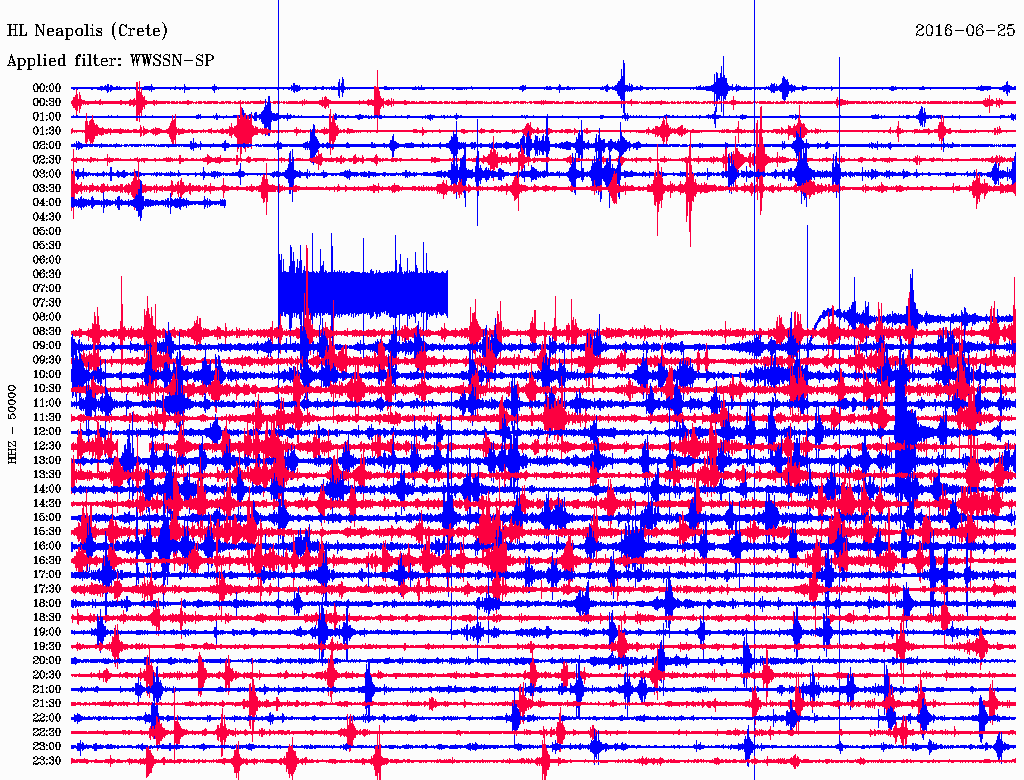This screenshot has width=1024, height=780.
Task: Select the 05:00 time label
Action: point(47,231)
